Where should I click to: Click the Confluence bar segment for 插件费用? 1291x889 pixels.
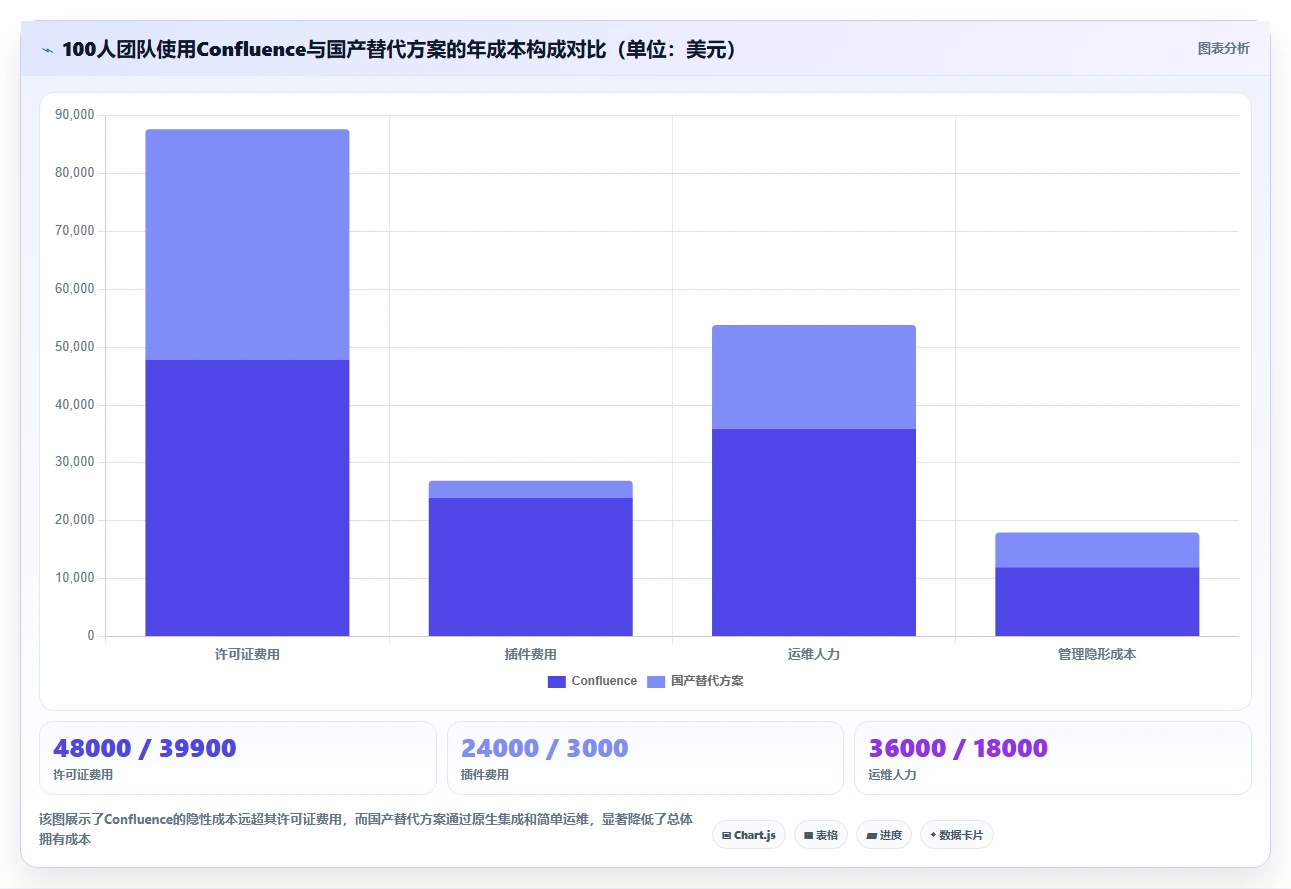click(531, 567)
